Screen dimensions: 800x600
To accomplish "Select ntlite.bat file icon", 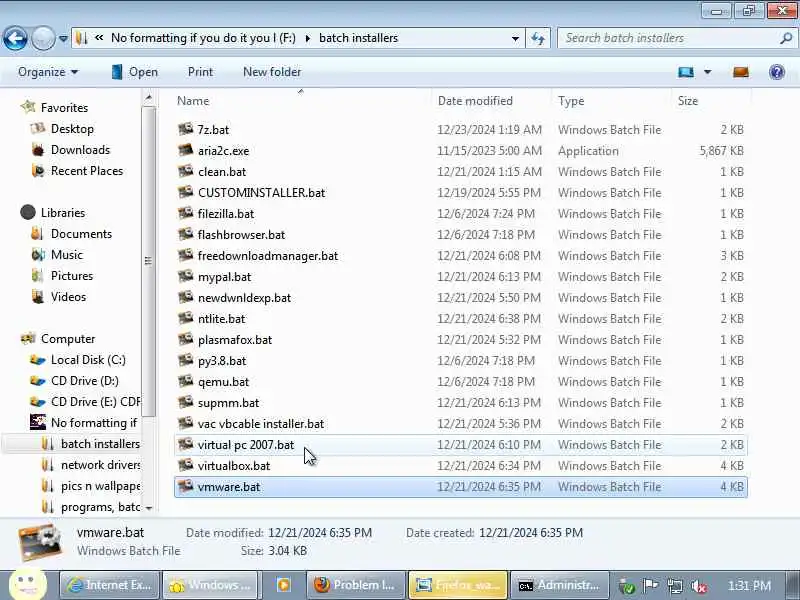I will (186, 318).
